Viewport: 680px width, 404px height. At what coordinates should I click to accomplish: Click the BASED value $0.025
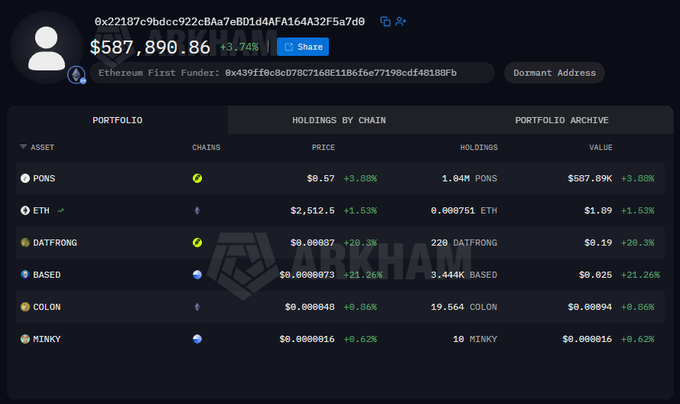[x=595, y=274]
